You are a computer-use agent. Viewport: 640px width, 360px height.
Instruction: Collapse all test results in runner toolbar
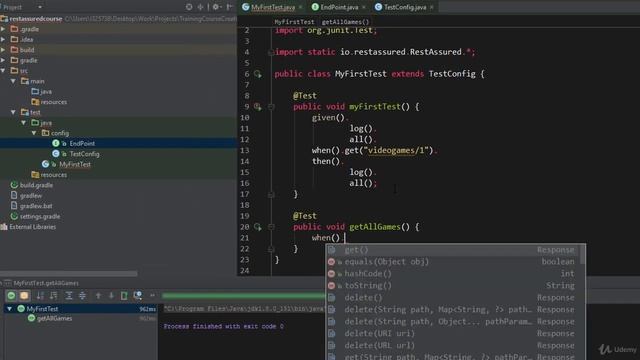tap(82, 296)
